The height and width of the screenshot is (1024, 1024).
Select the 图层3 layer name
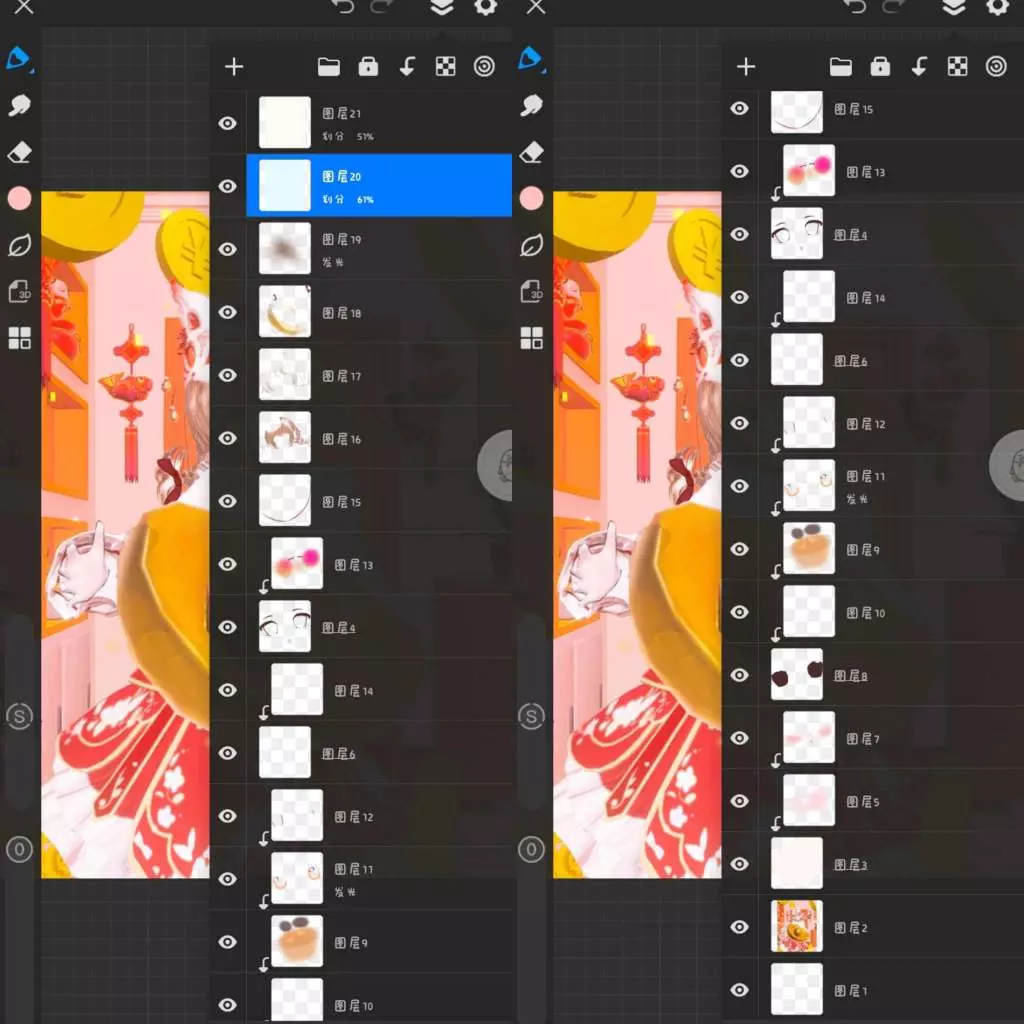[x=850, y=865]
